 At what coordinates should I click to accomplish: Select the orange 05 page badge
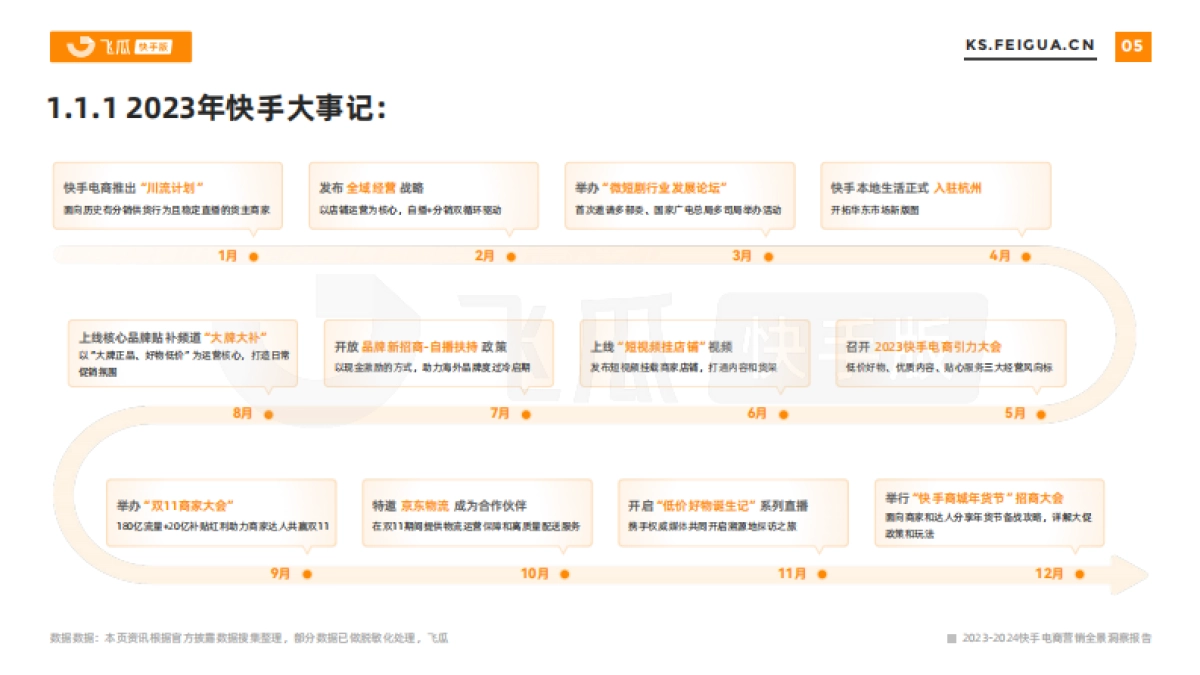(1131, 45)
